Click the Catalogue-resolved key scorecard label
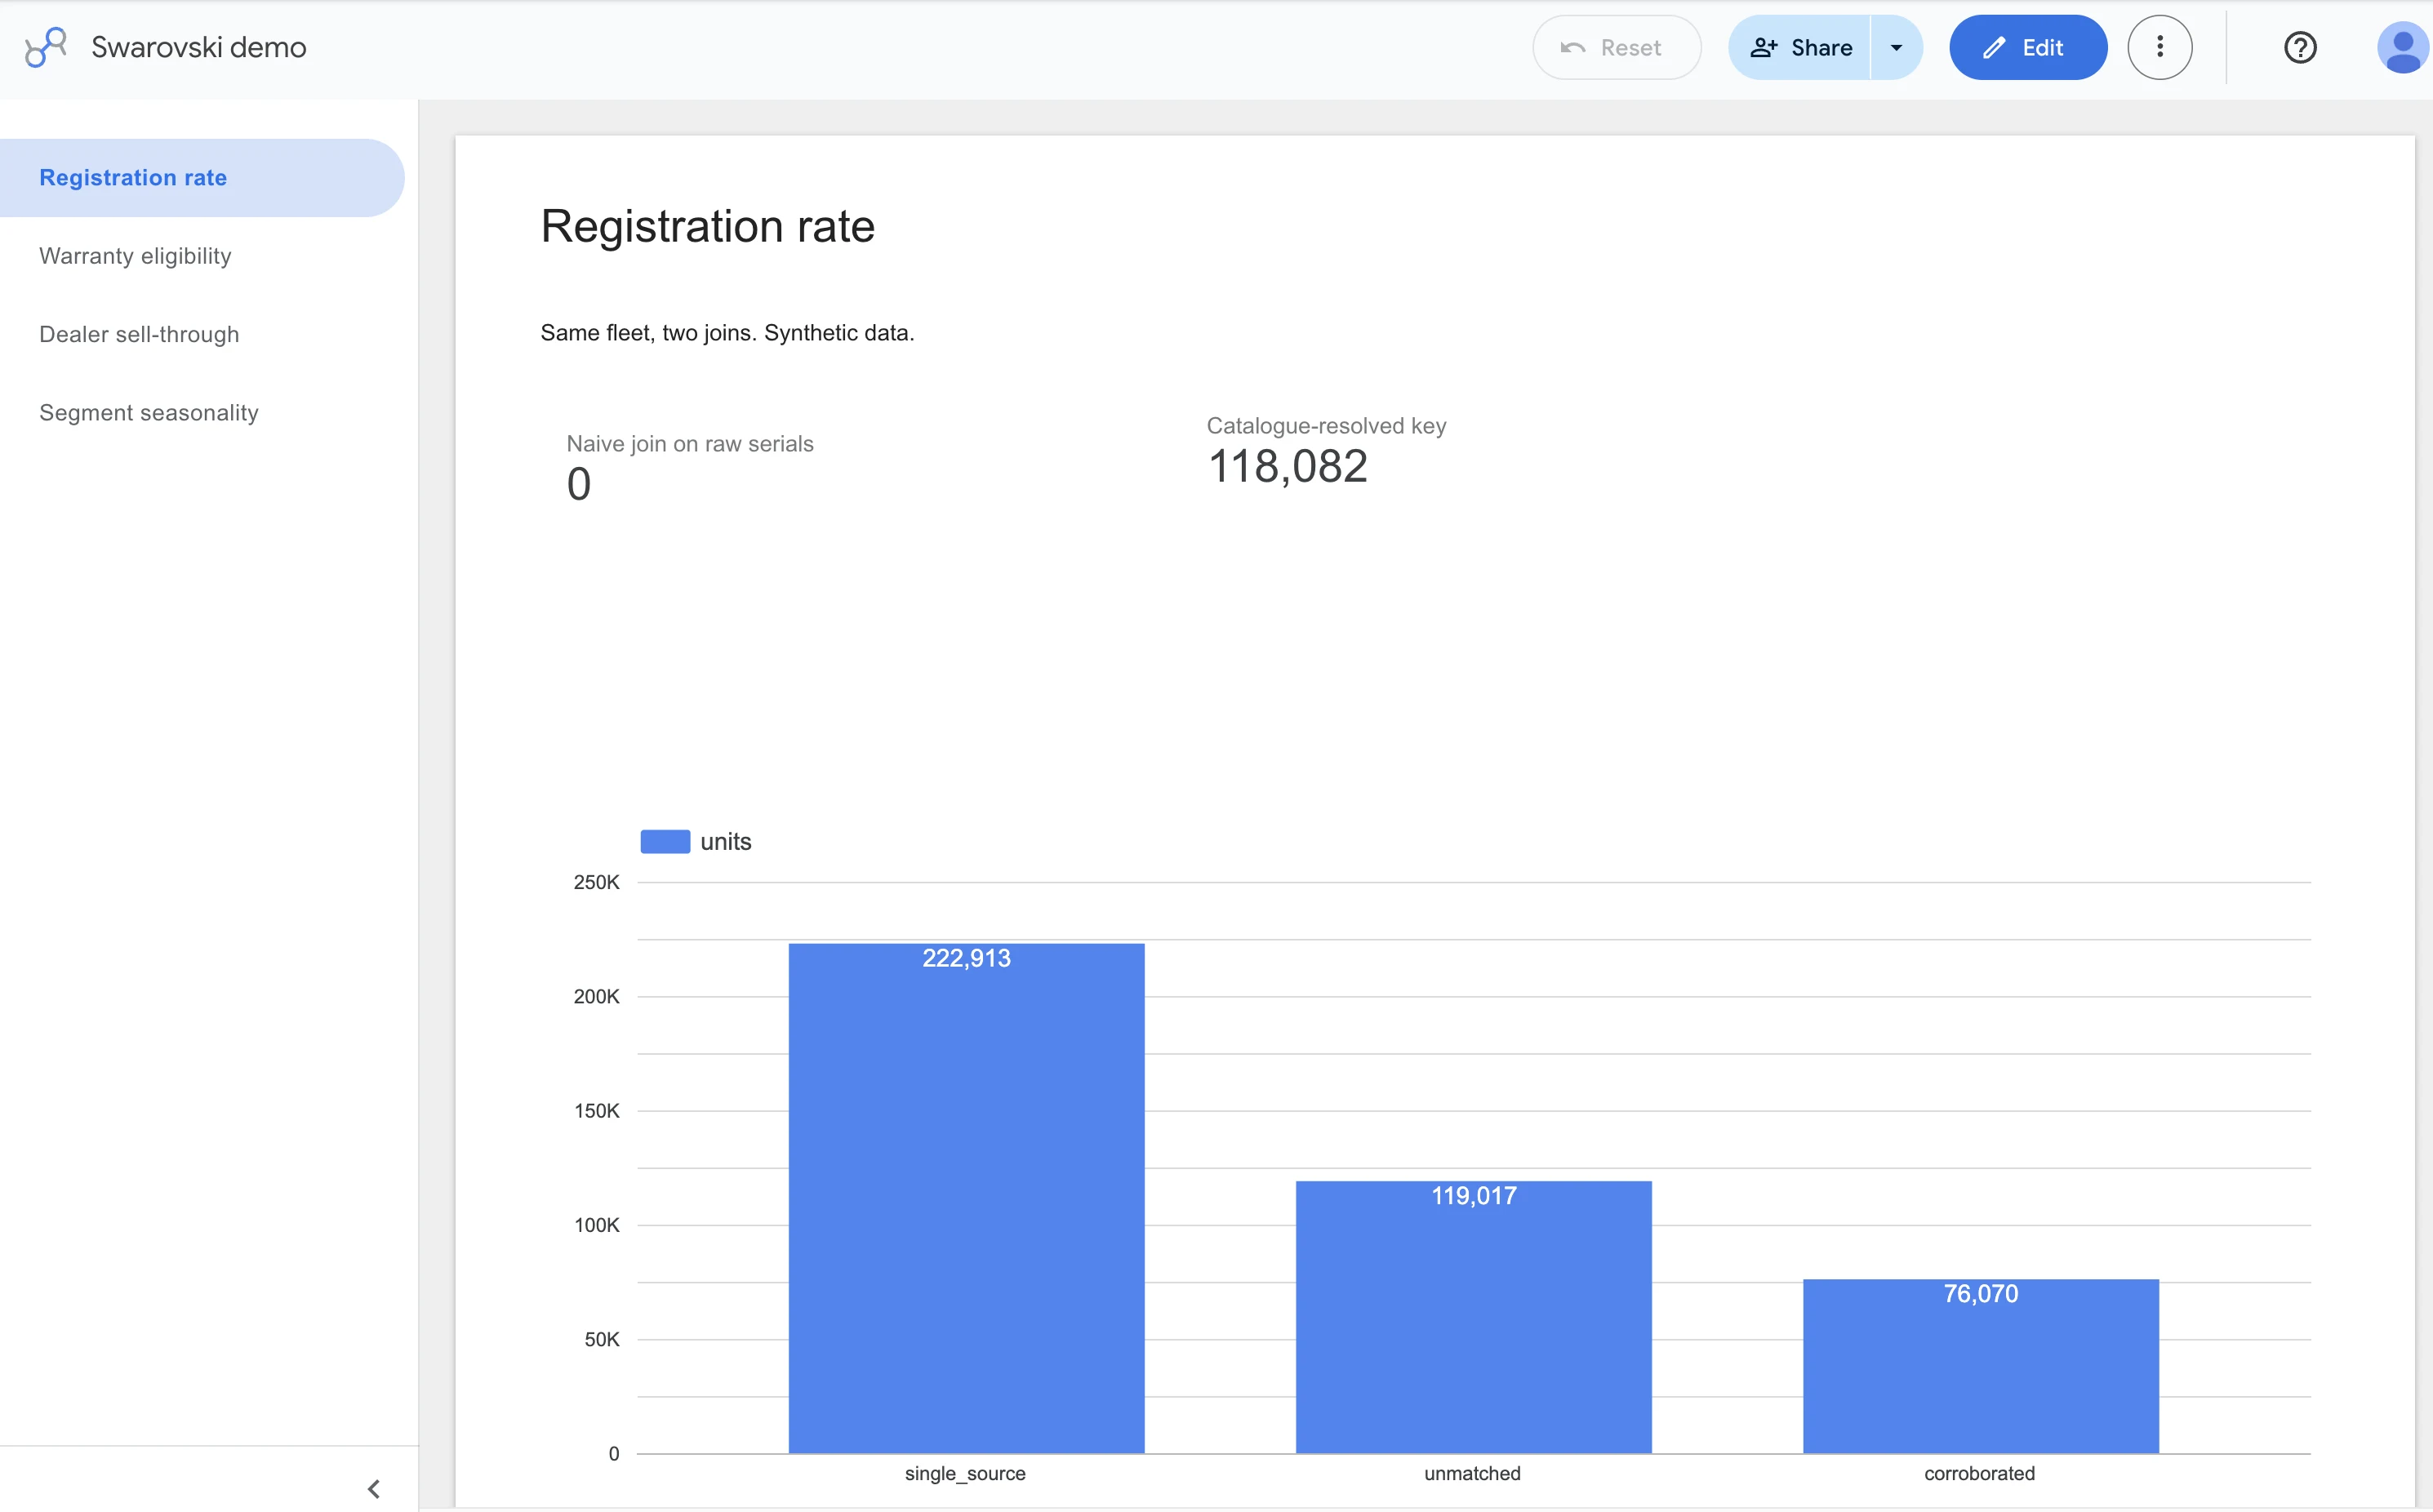Image resolution: width=2433 pixels, height=1512 pixels. pyautogui.click(x=1326, y=425)
